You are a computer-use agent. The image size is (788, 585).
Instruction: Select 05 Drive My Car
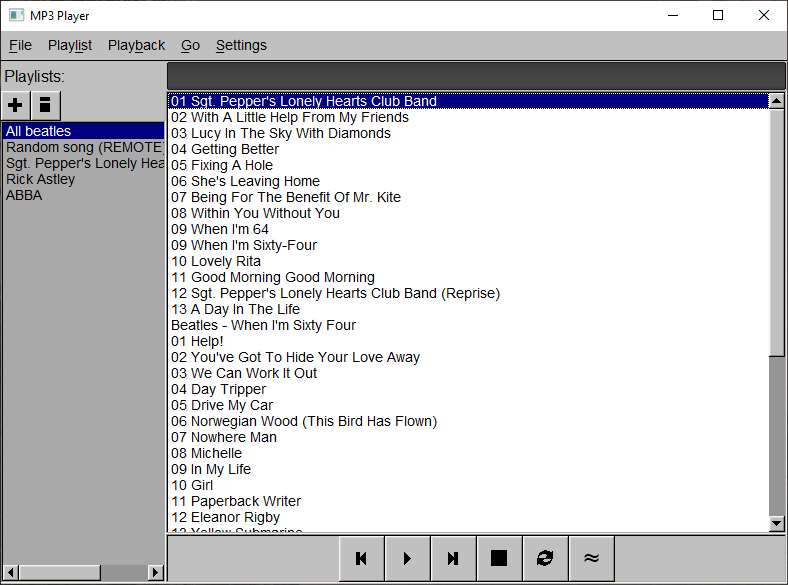468,406
